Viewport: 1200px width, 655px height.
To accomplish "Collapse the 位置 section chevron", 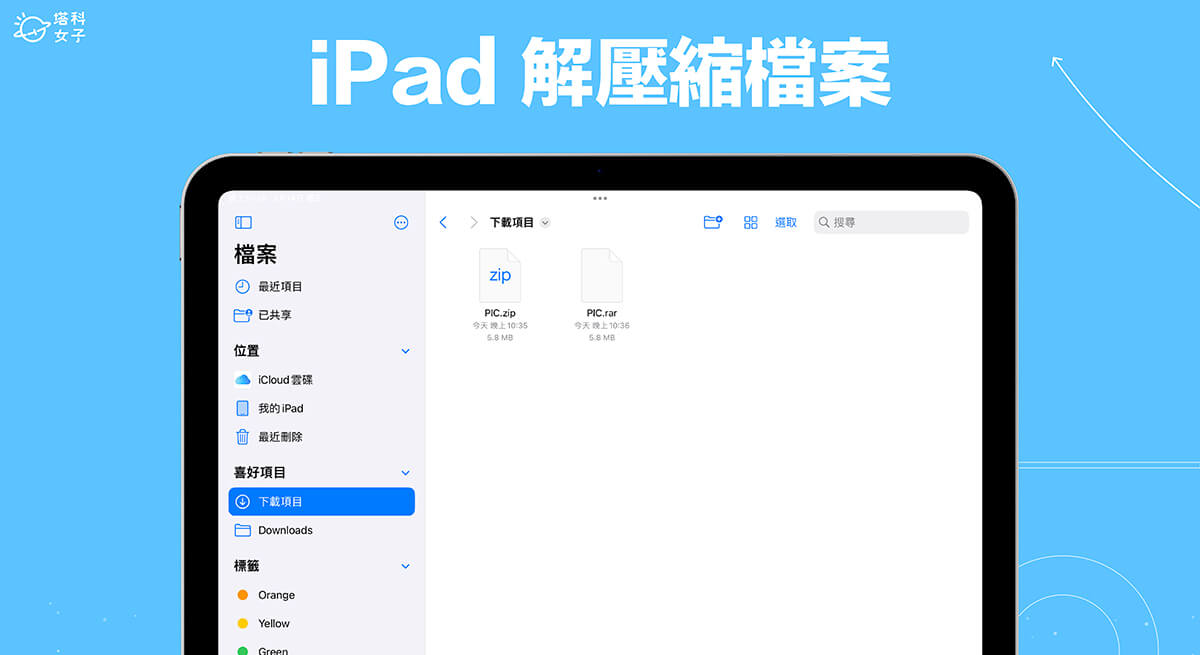I will point(405,352).
